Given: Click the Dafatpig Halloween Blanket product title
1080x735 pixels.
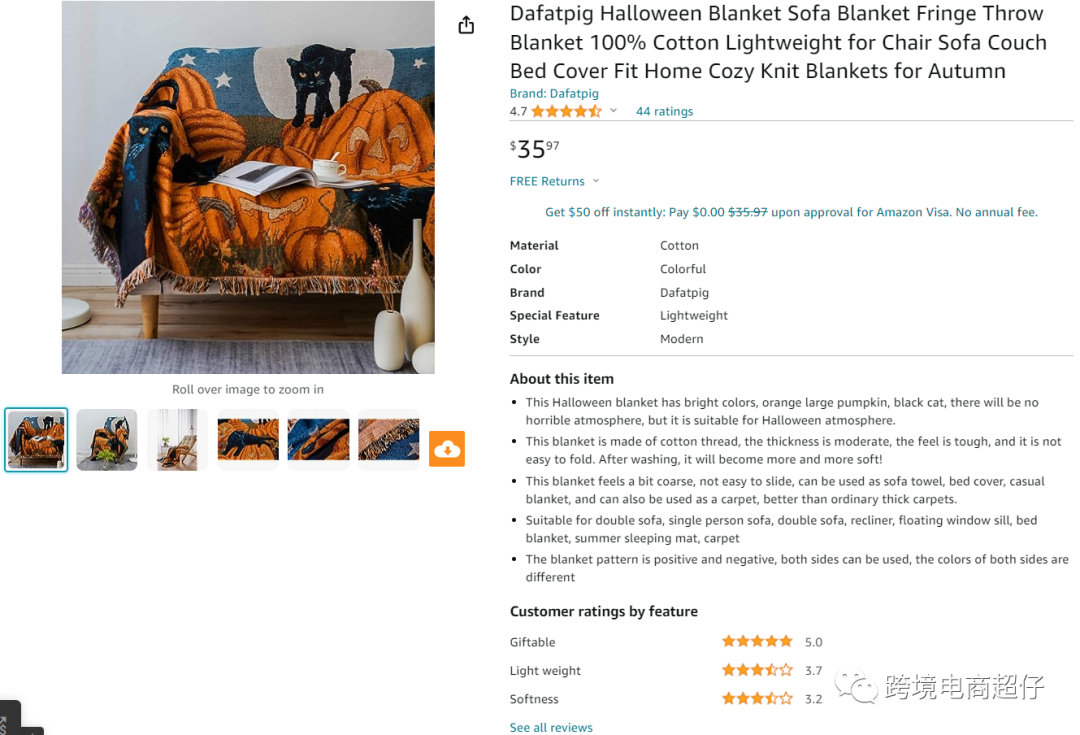Looking at the screenshot, I should point(778,42).
